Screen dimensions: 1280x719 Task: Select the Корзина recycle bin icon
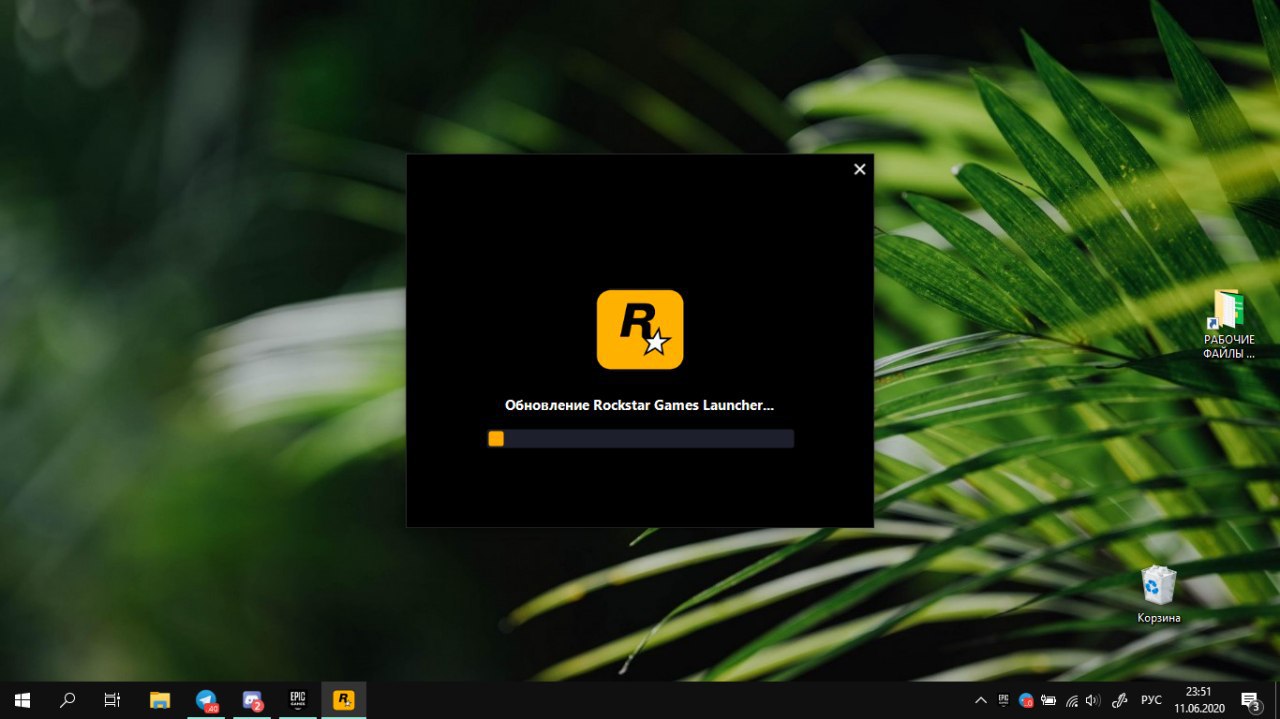pos(1158,595)
